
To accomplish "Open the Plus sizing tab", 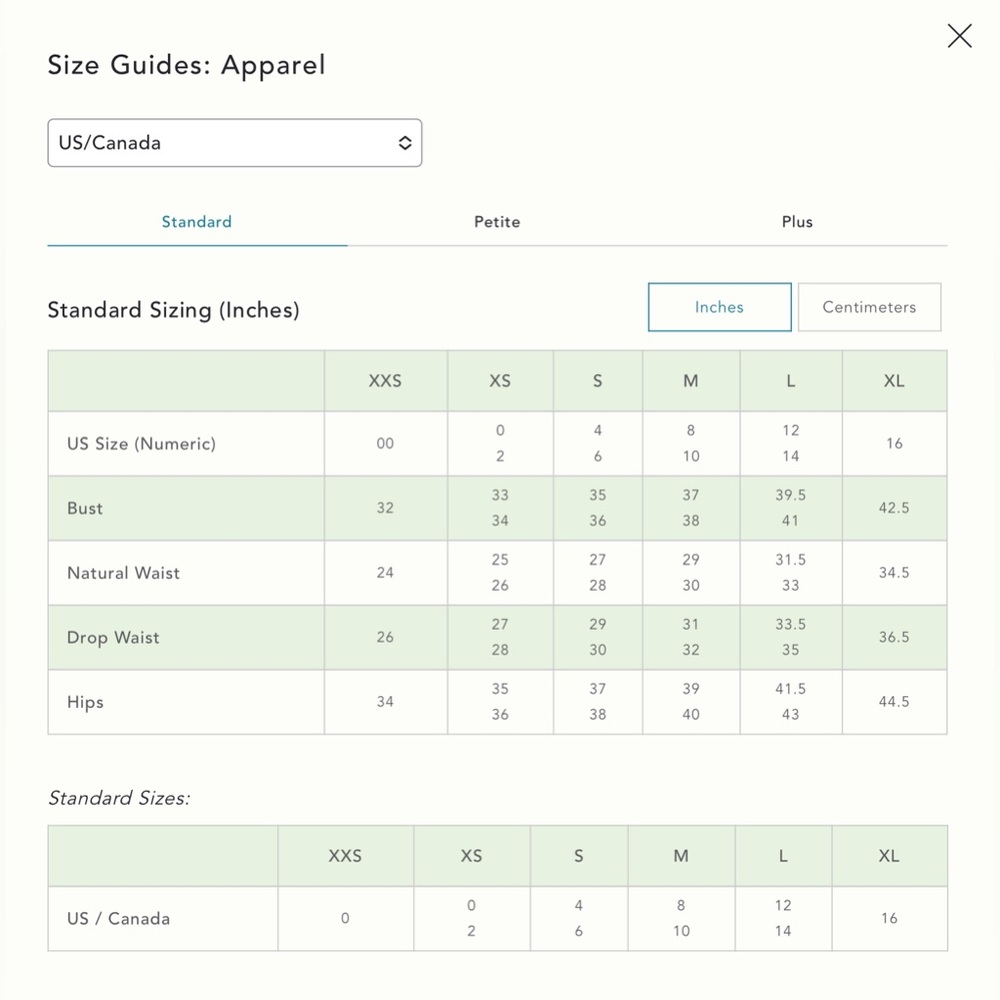I will point(797,222).
